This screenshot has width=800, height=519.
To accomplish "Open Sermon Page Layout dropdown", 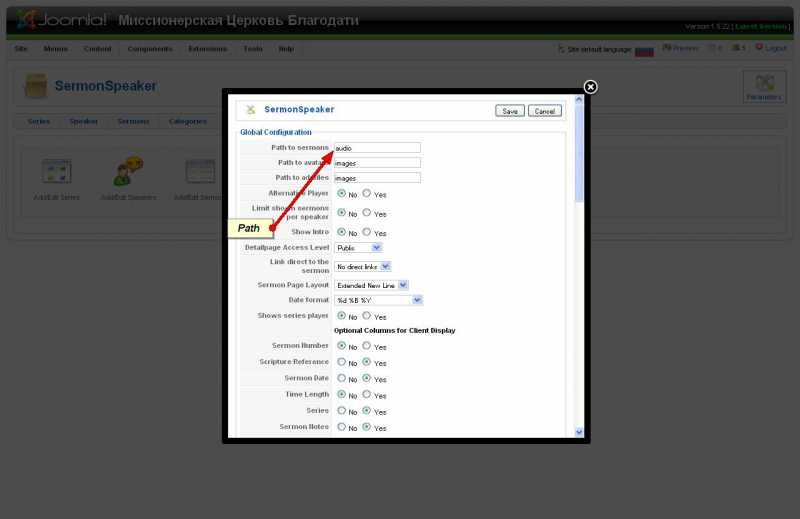I will [371, 285].
